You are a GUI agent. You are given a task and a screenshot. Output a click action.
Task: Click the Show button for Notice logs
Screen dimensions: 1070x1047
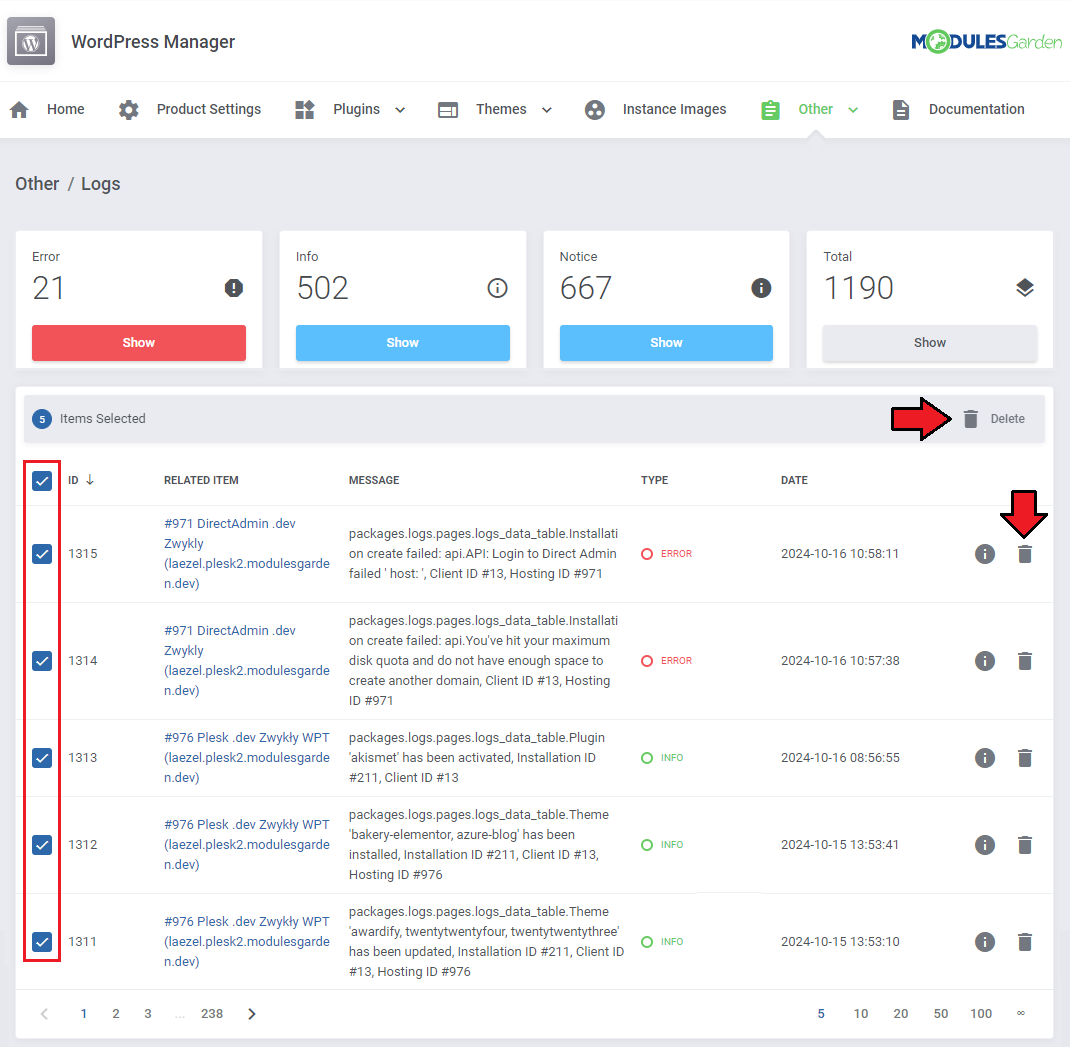point(666,343)
